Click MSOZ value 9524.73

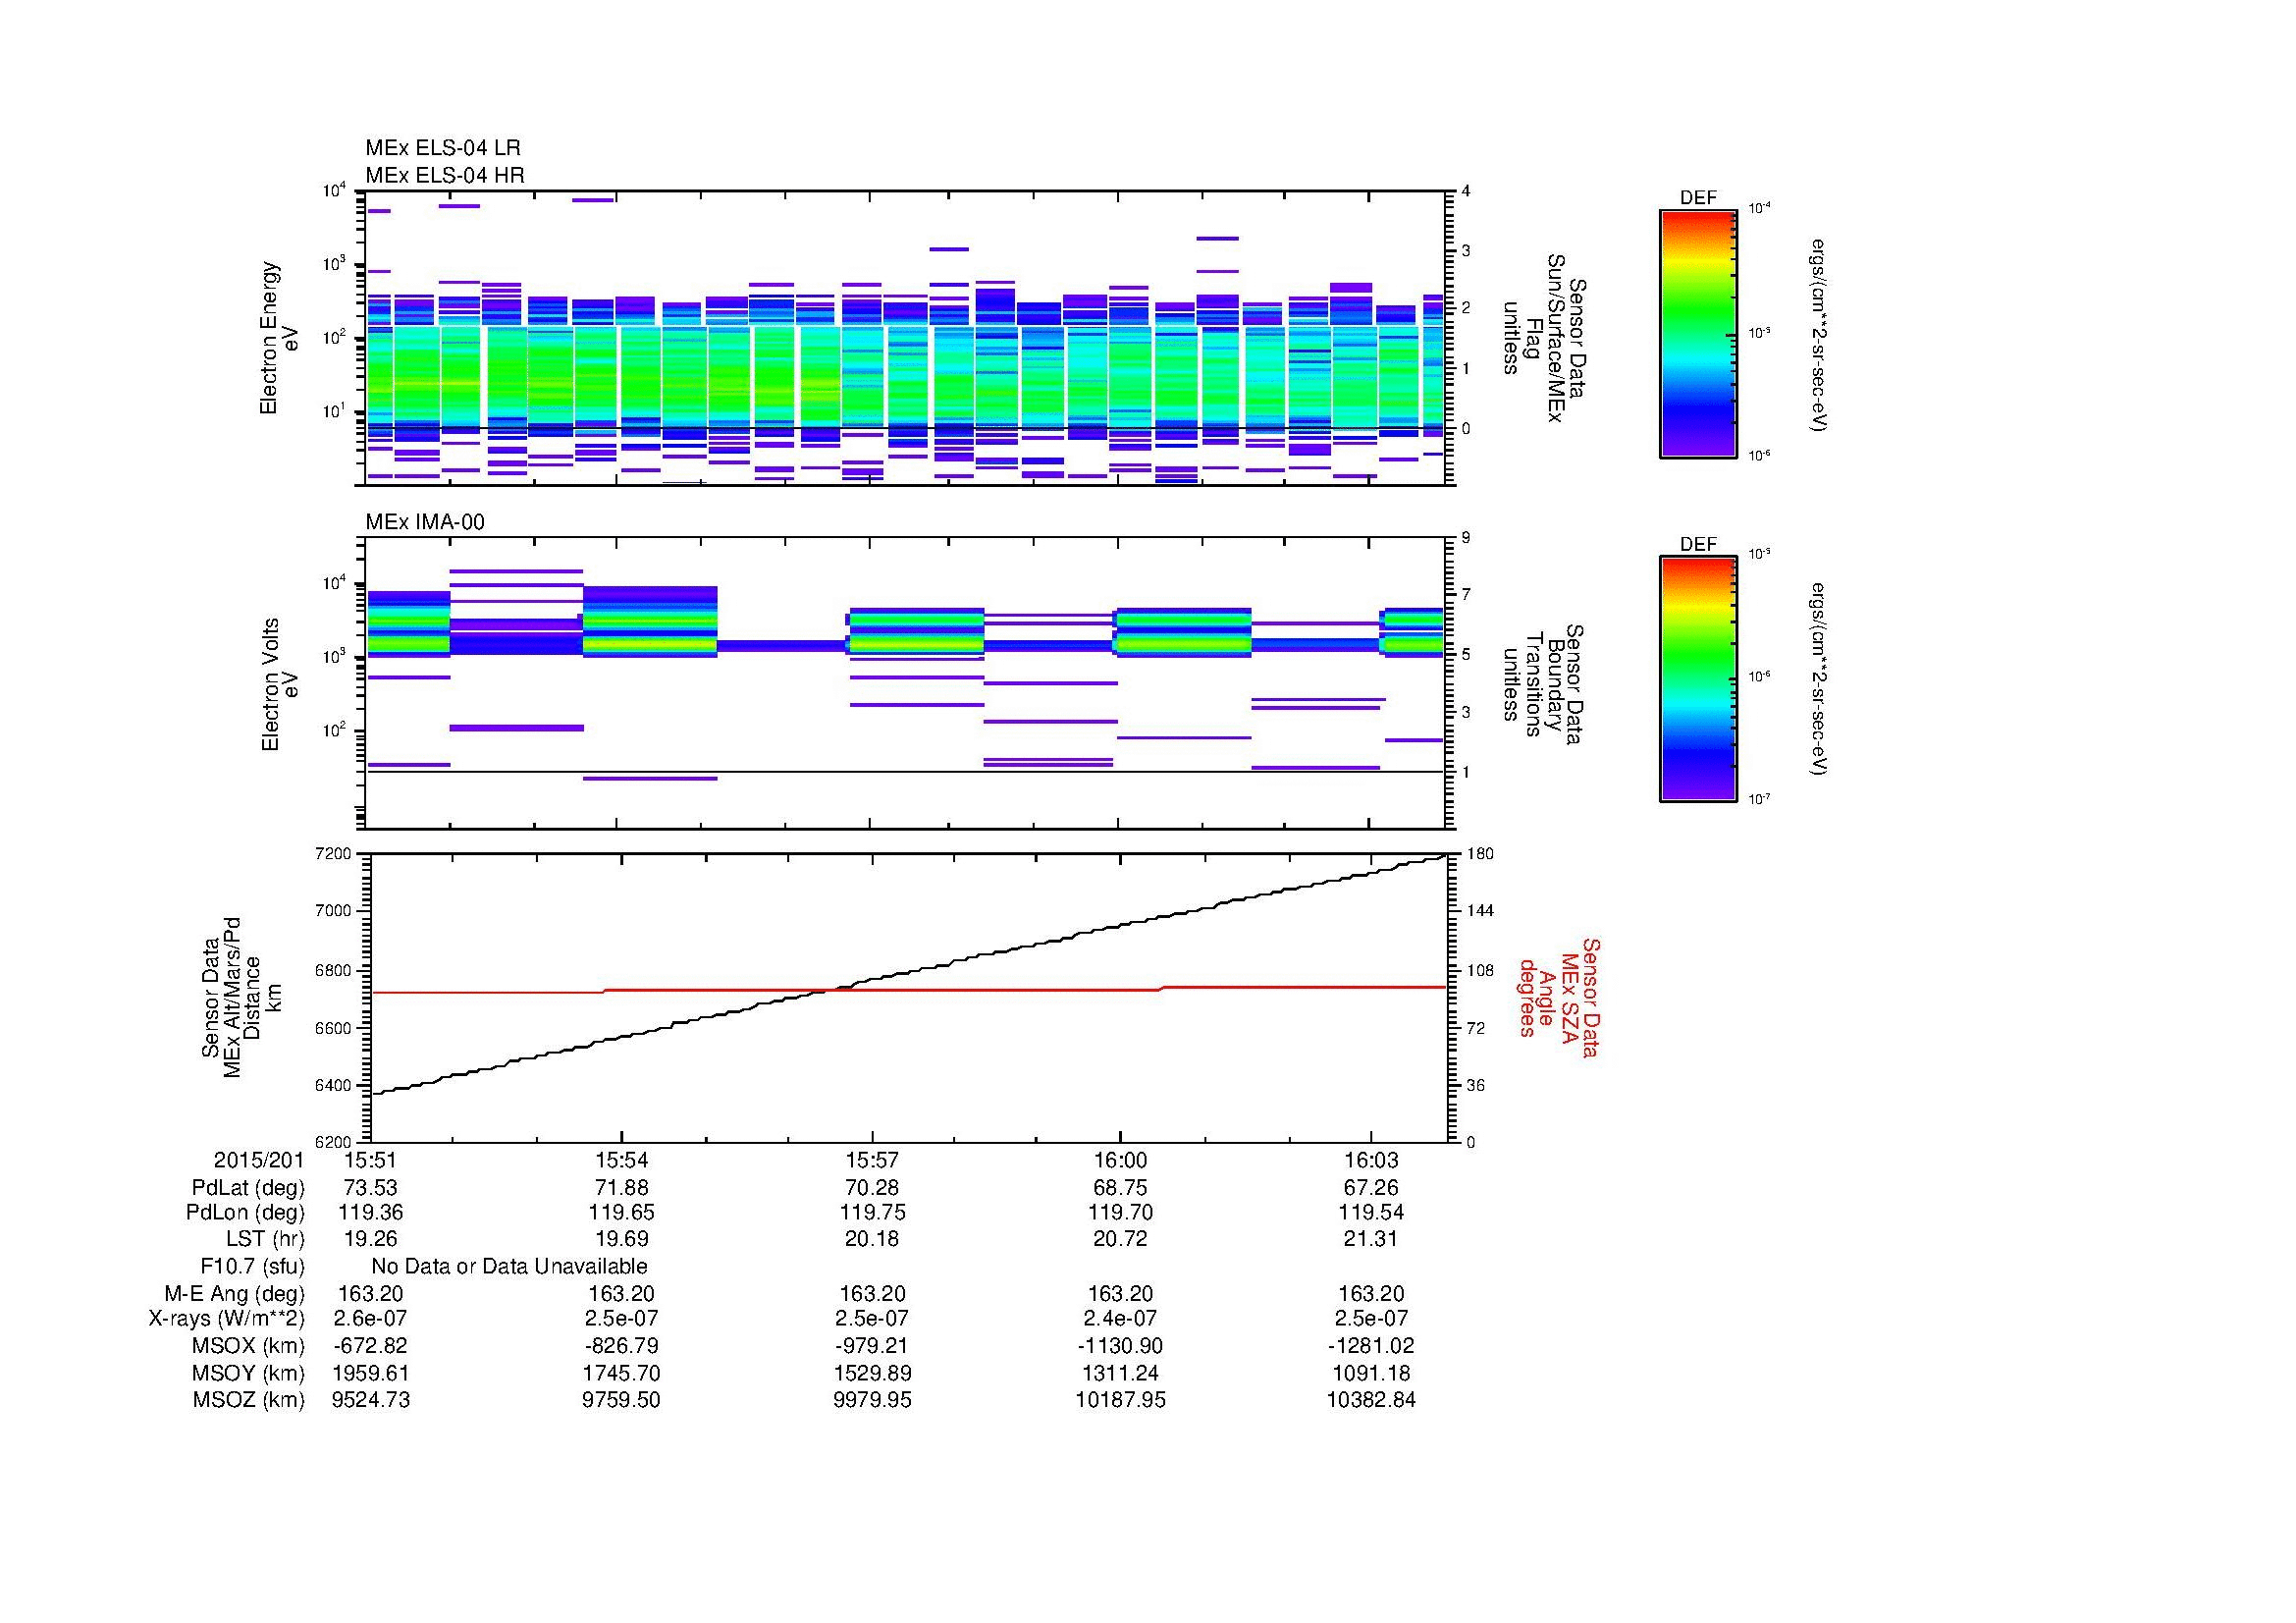pos(370,1400)
